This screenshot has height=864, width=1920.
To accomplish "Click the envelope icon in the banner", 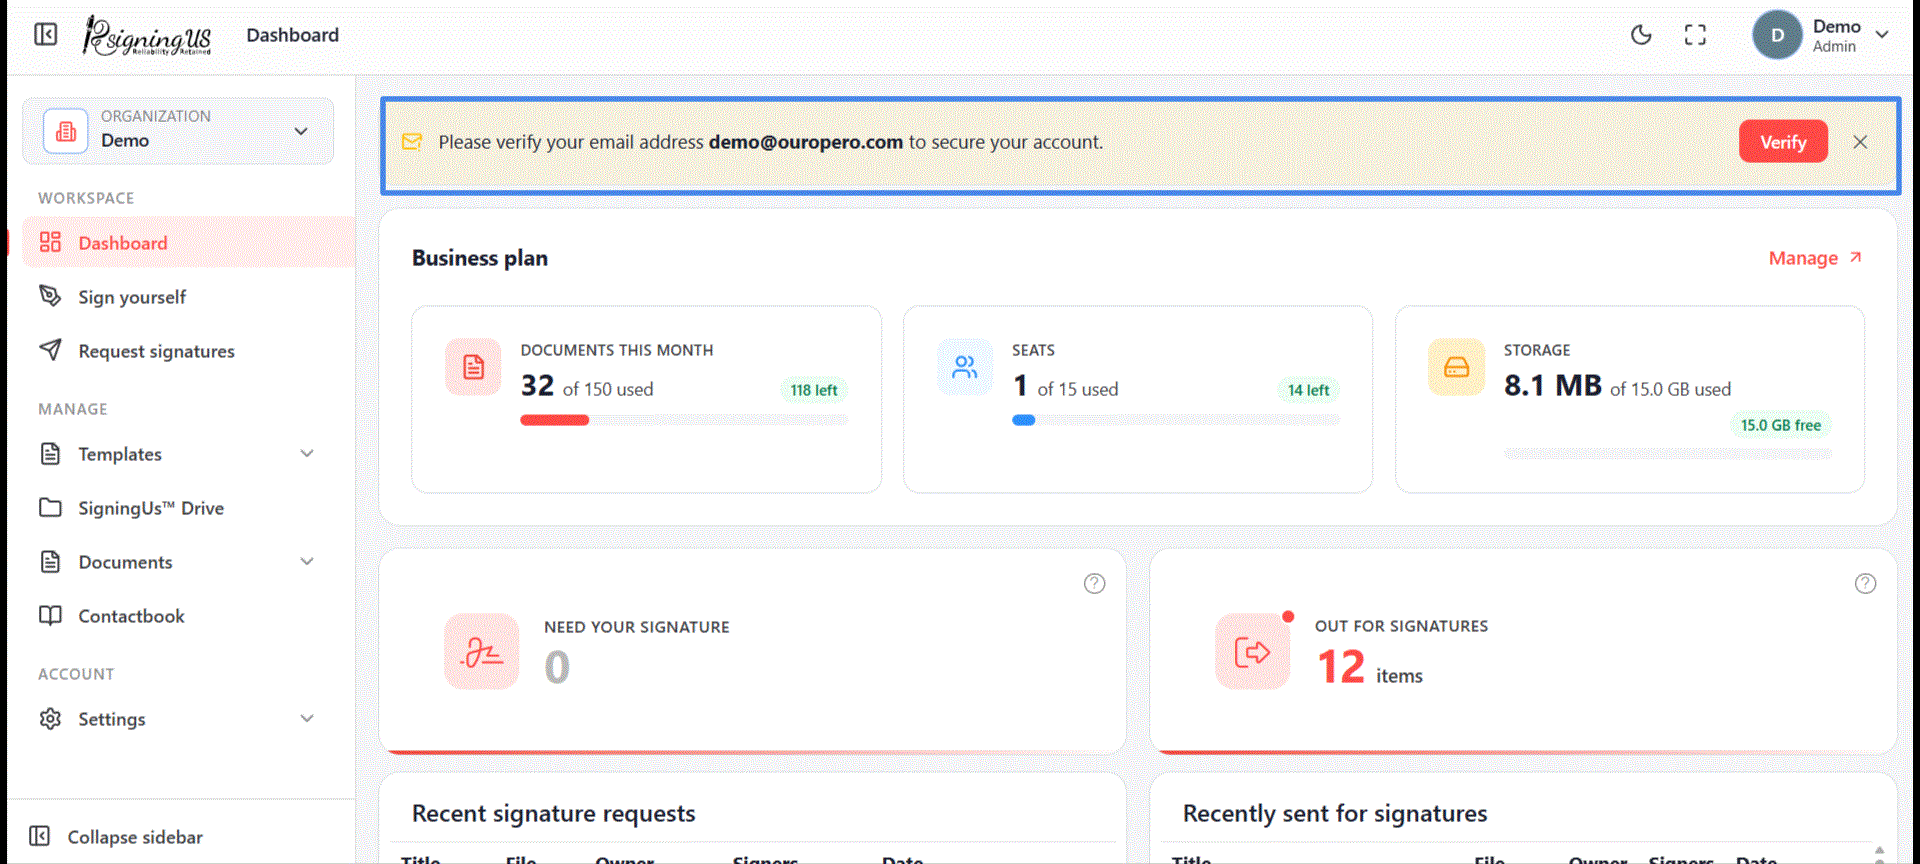I will click(x=412, y=142).
